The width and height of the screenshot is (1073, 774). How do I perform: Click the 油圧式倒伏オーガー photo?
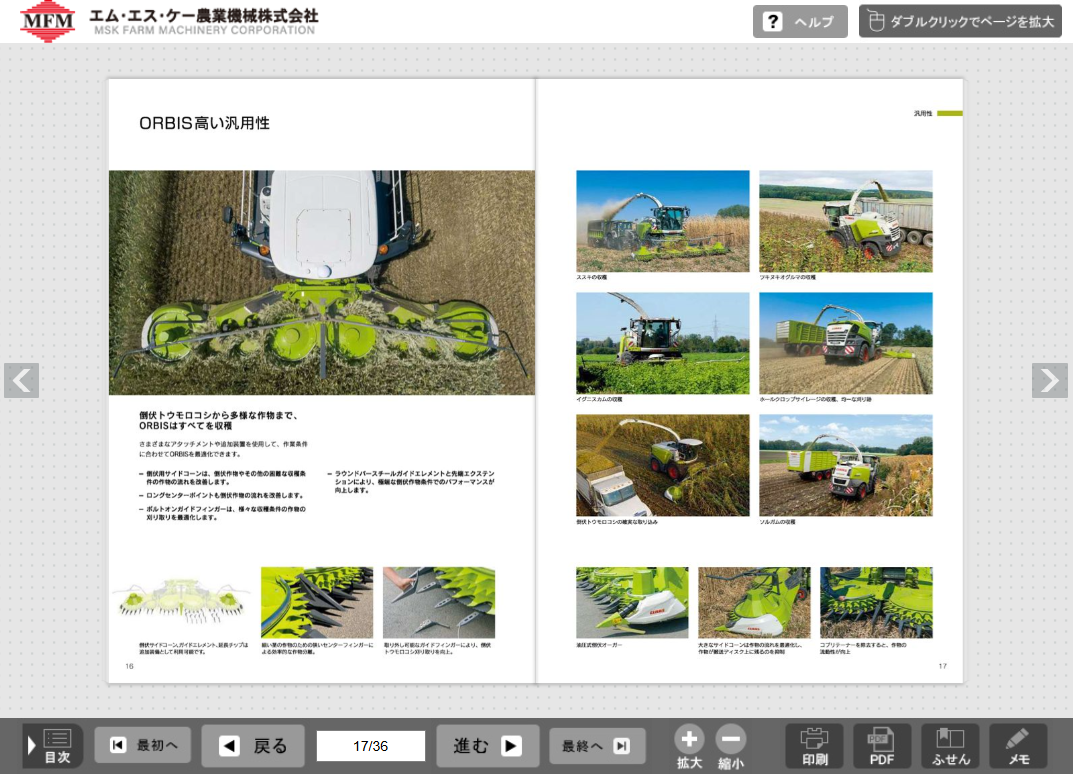632,602
